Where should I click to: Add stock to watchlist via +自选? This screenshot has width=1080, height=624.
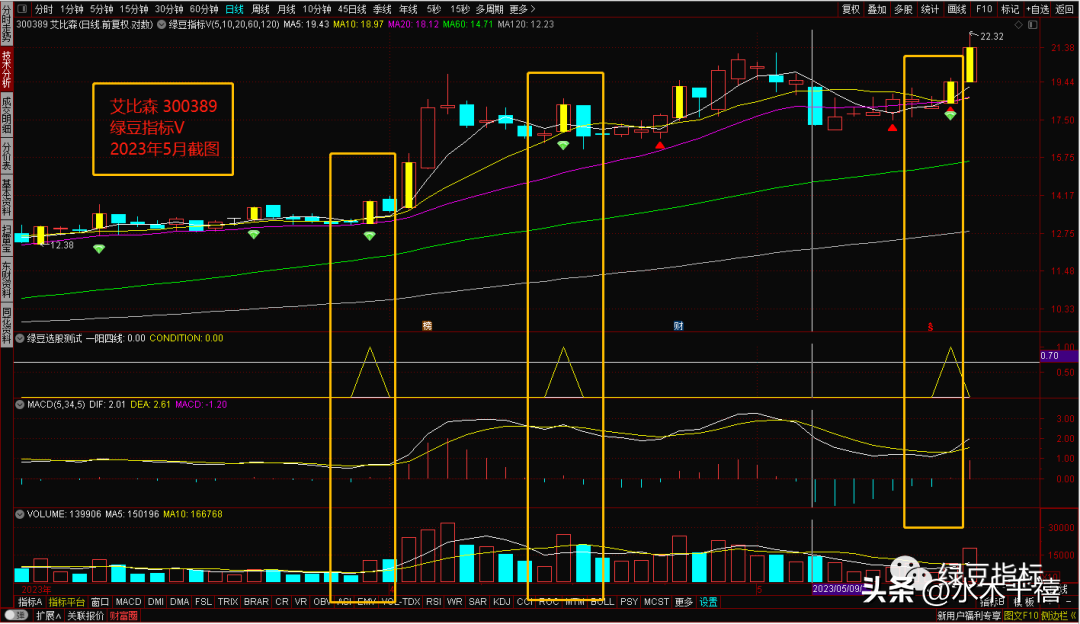1038,8
